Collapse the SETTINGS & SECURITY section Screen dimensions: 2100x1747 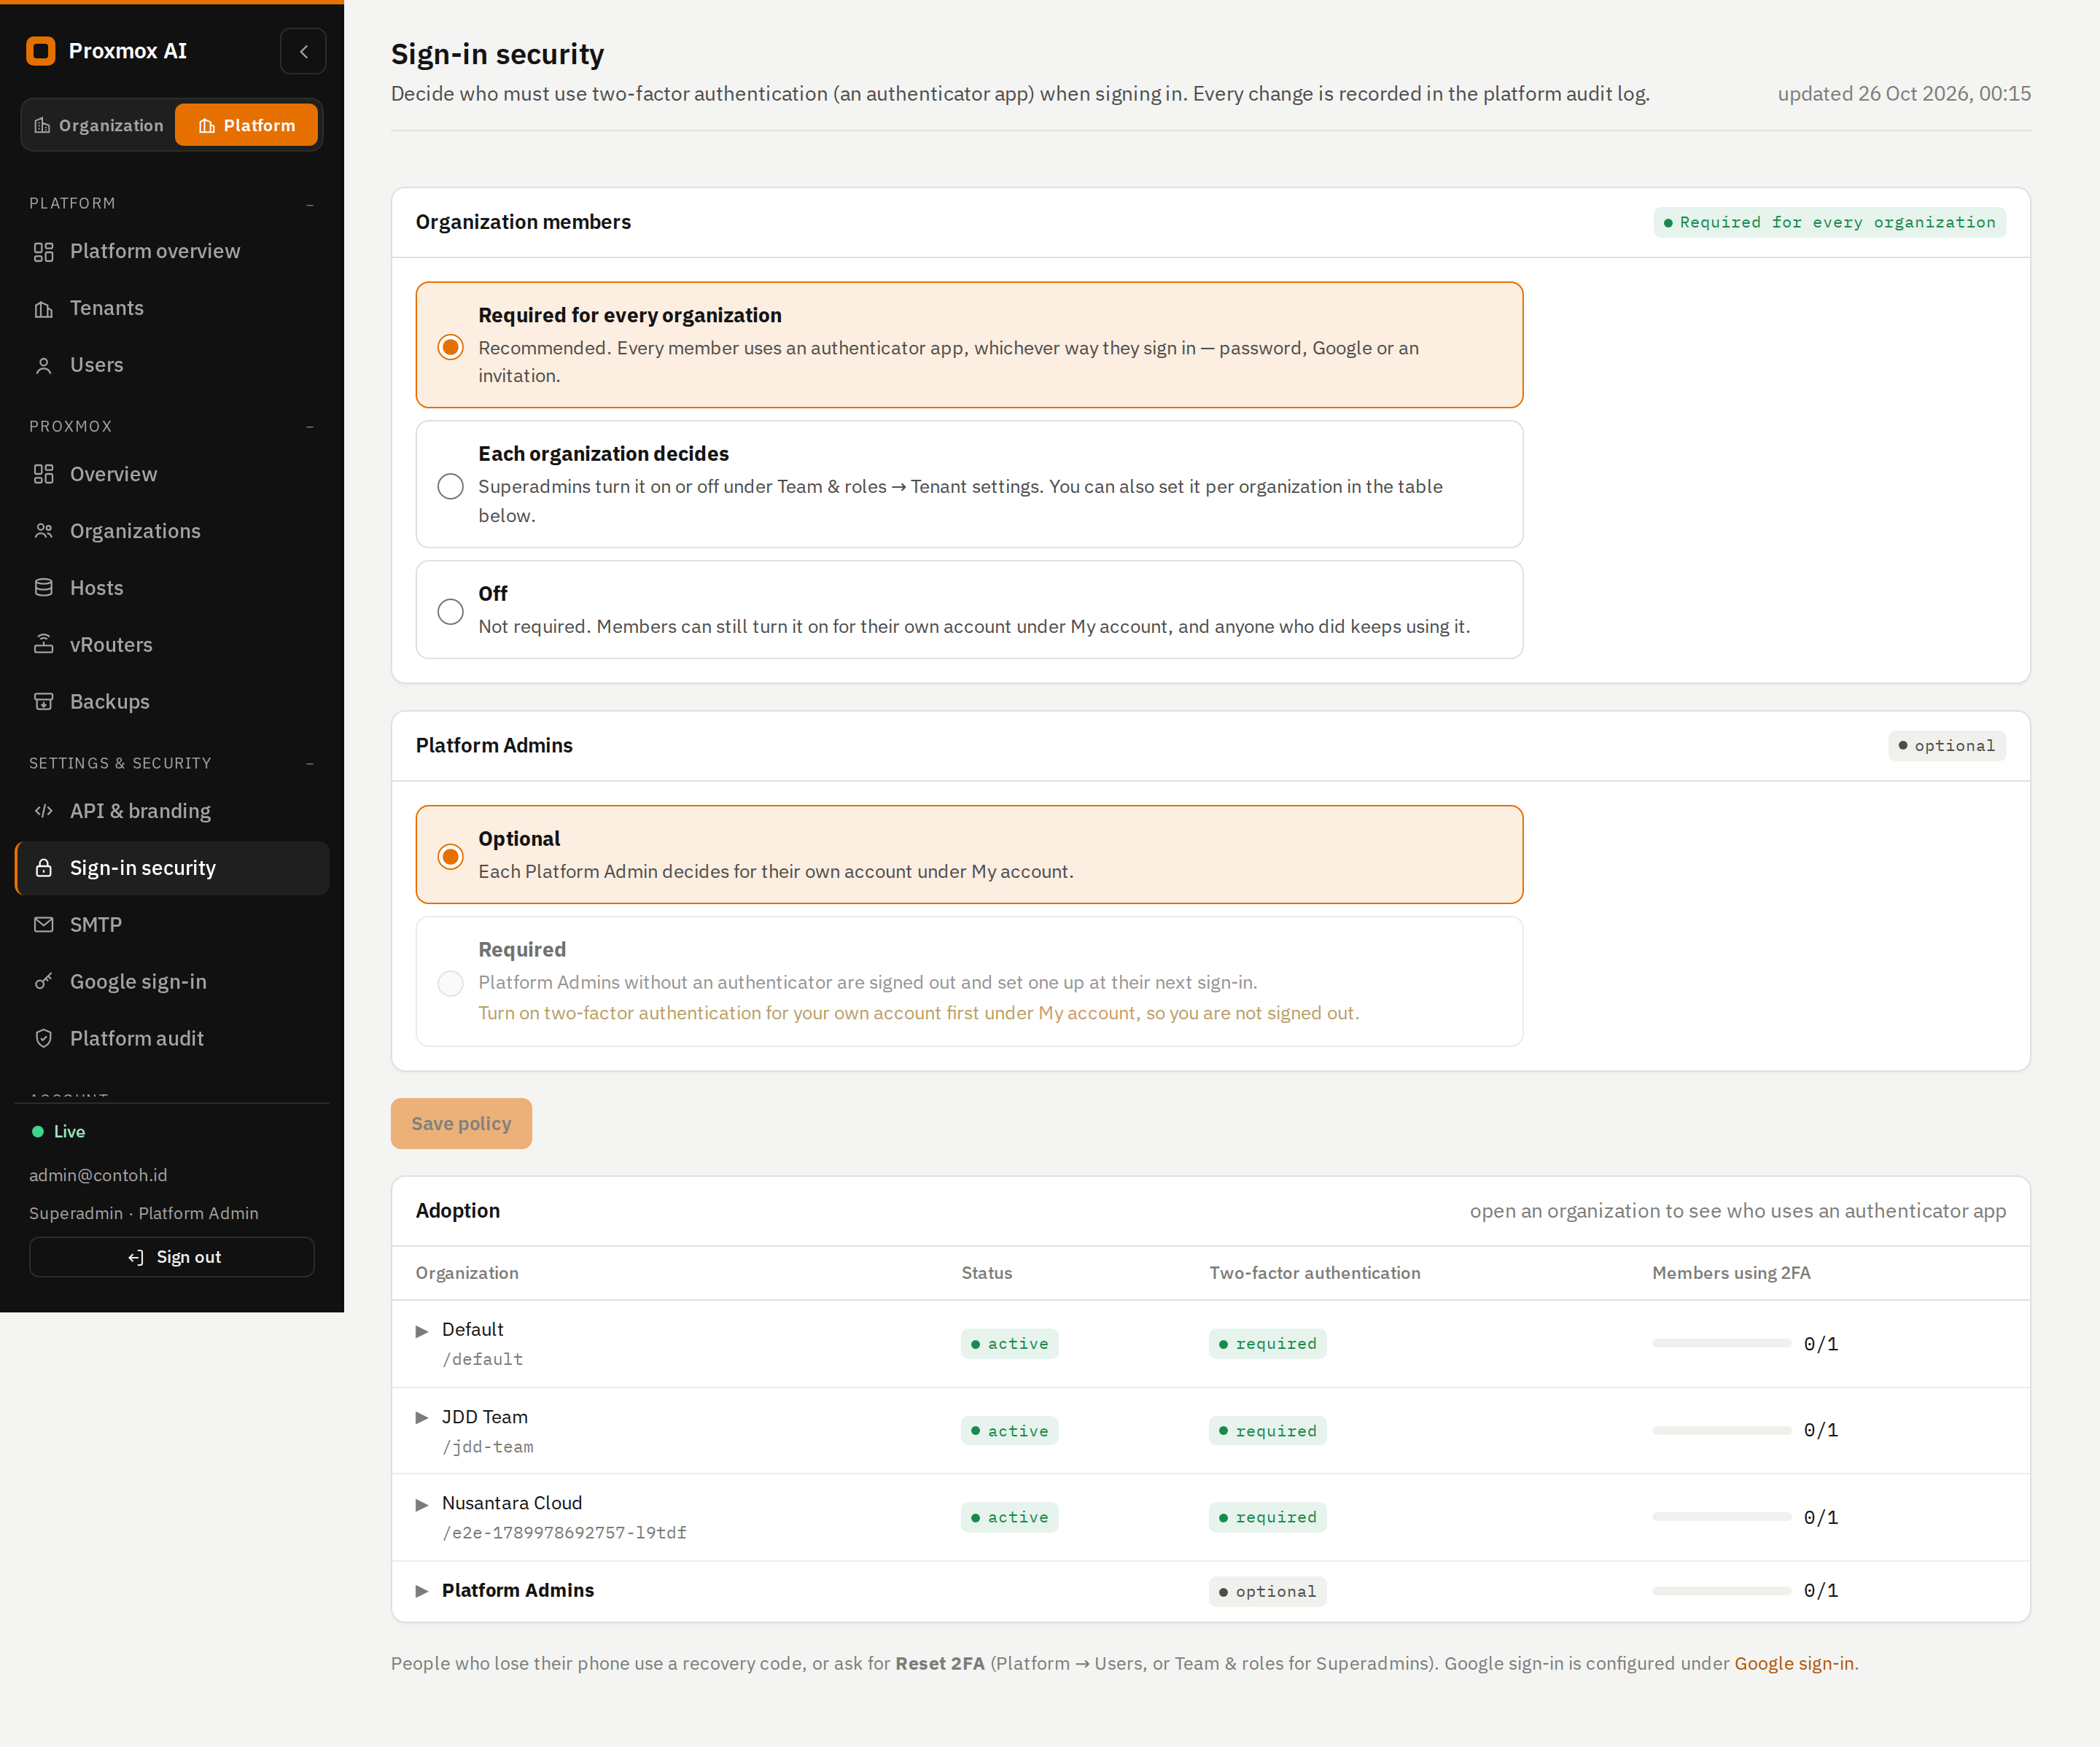310,764
